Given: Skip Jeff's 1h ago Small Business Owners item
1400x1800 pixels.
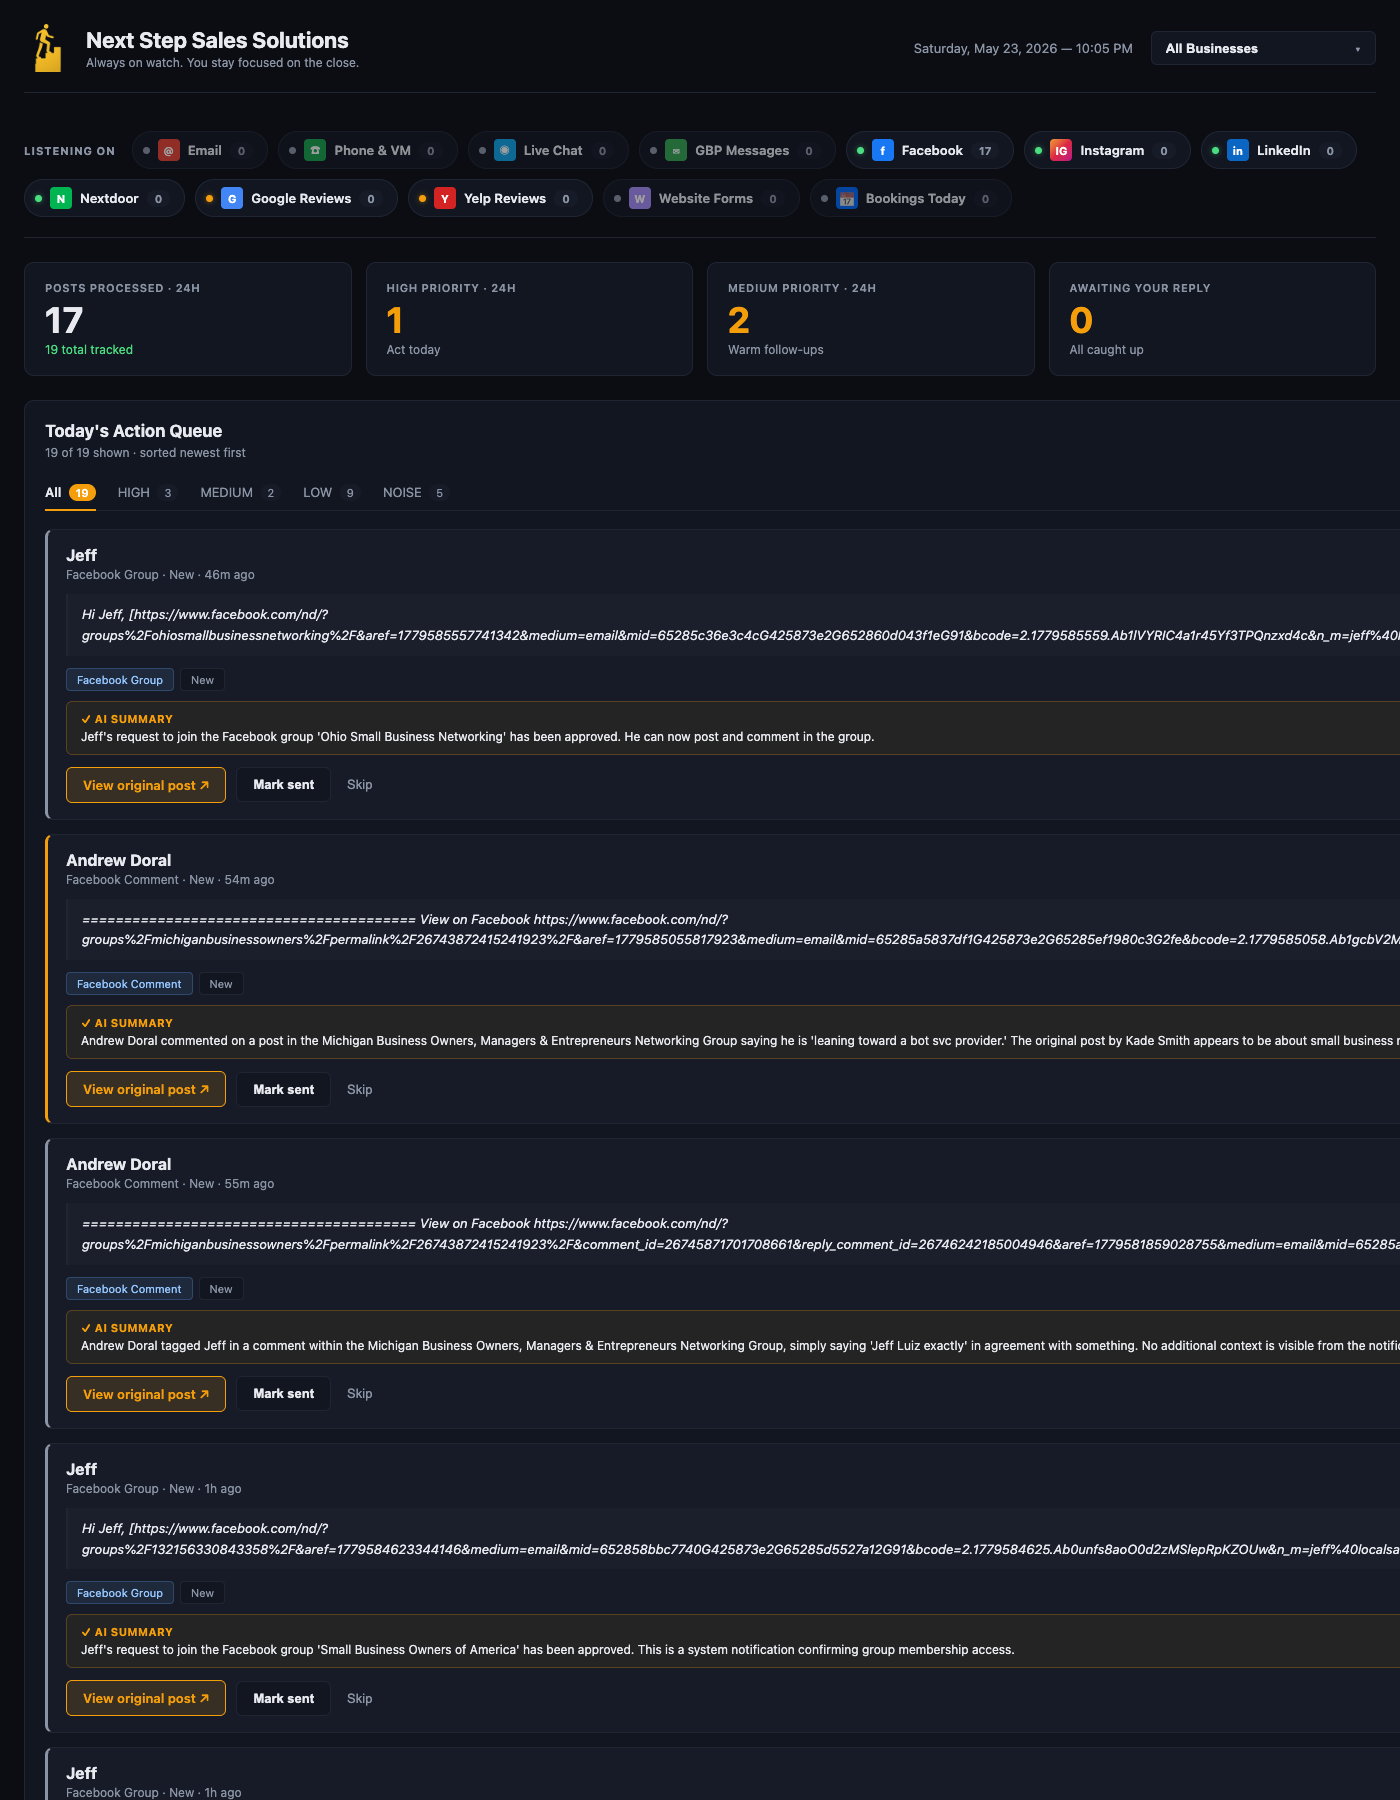Looking at the screenshot, I should 360,1698.
